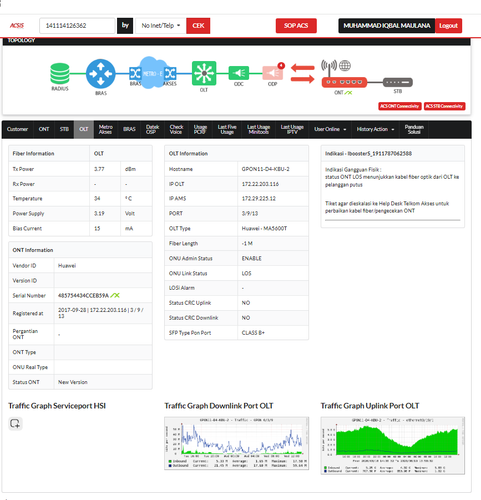View the Last Five Usage tab
The image size is (481, 500).
click(x=227, y=129)
